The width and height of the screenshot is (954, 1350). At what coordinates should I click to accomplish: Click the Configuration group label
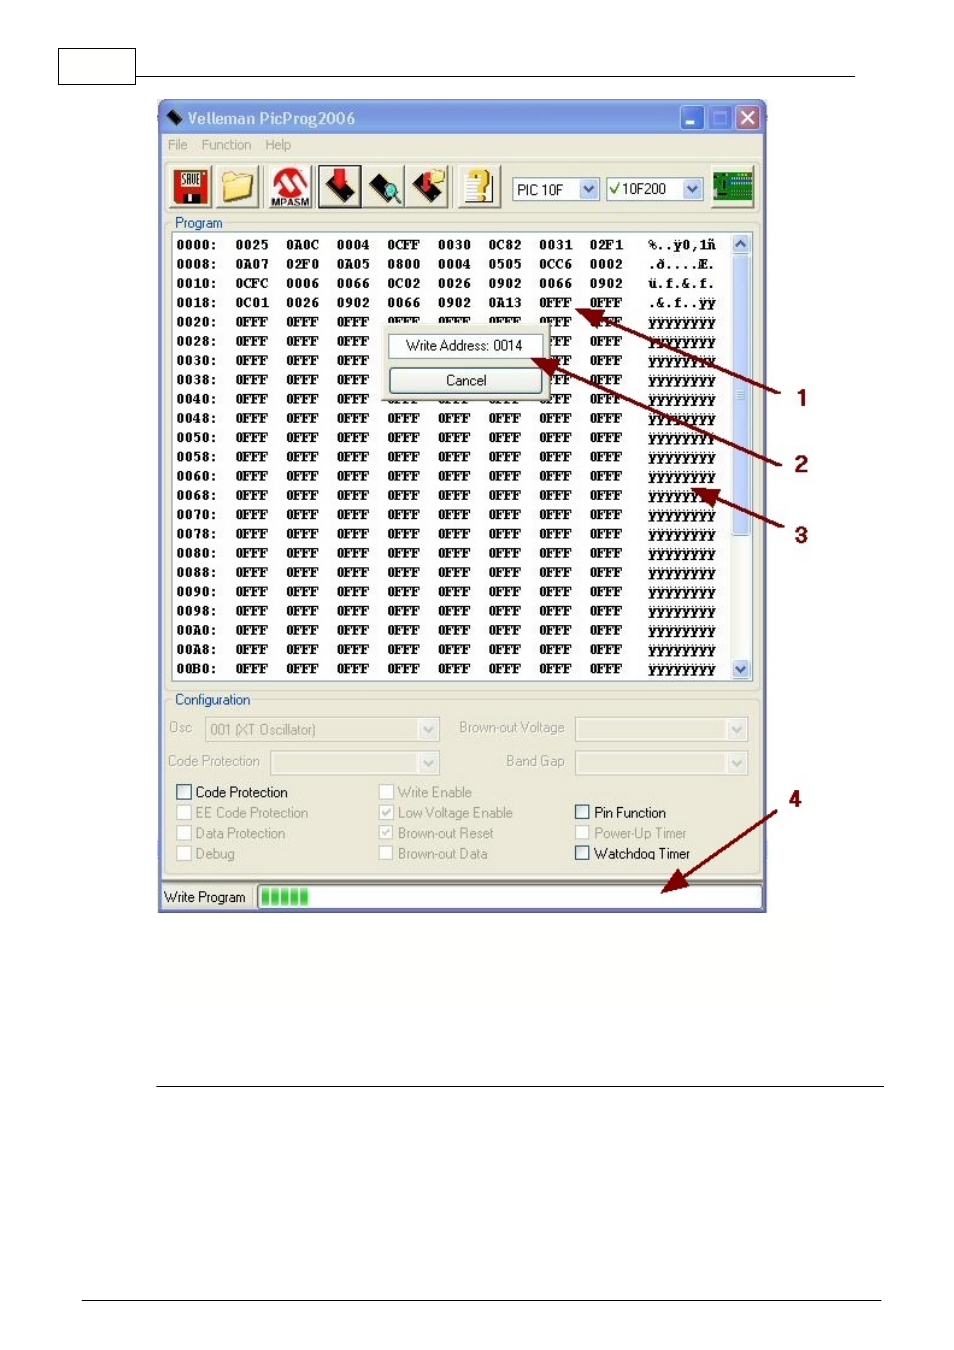click(x=213, y=700)
